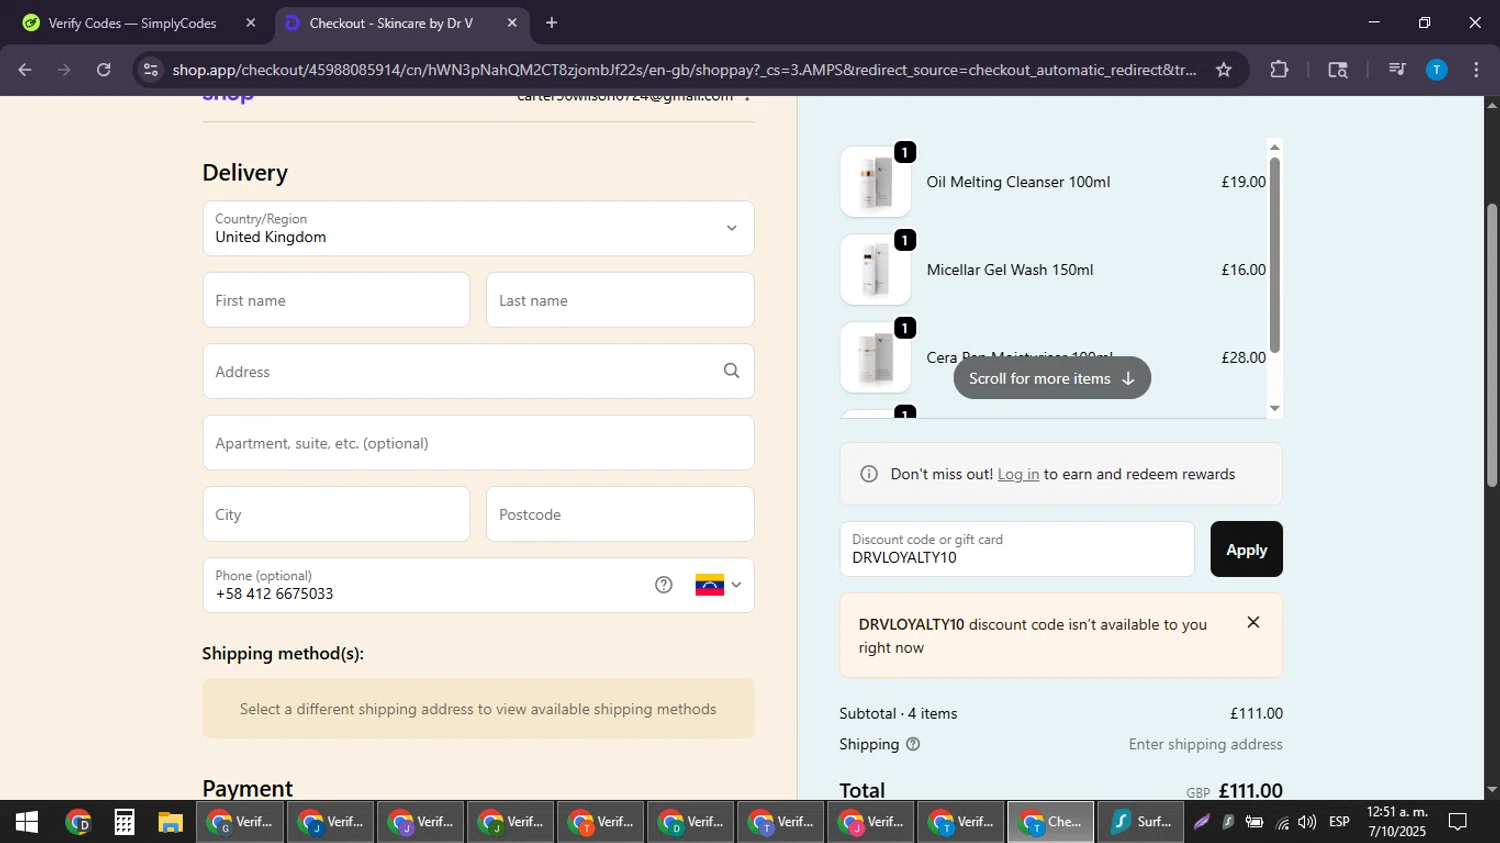Click the cart list scroll-up arrow
1500x843 pixels.
(x=1274, y=147)
